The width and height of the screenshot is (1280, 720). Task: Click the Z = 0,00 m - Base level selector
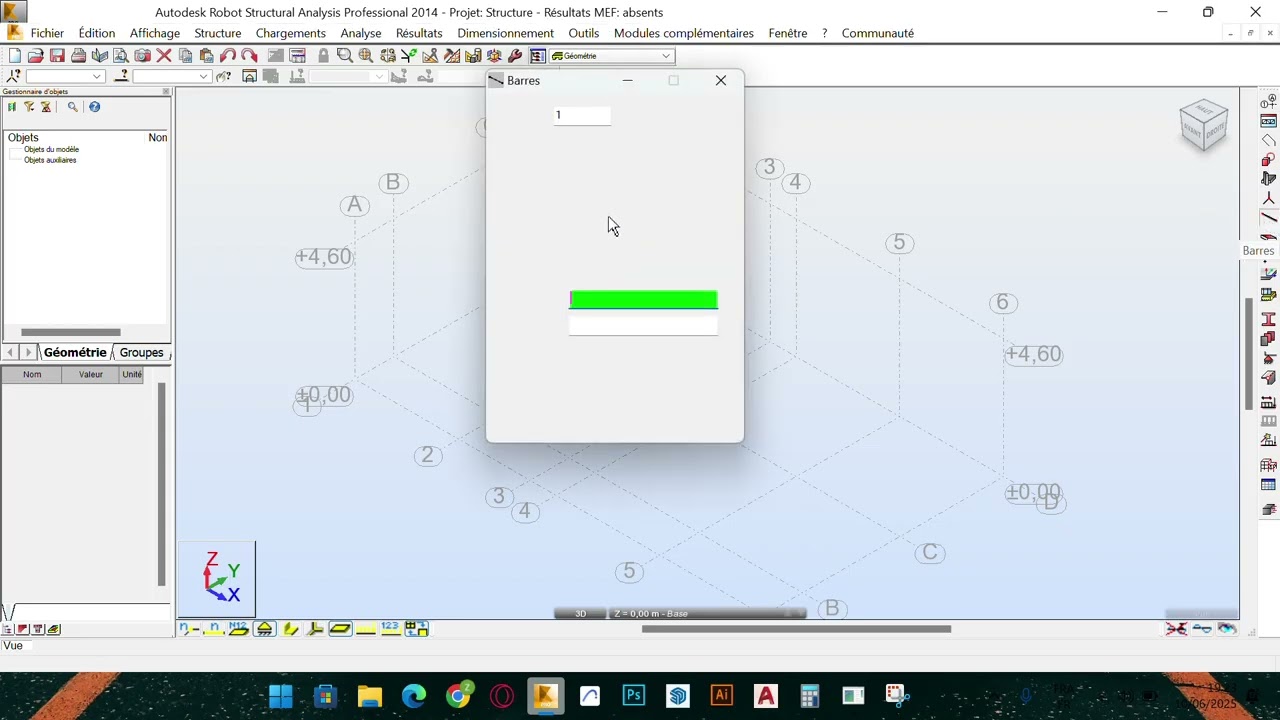tap(707, 613)
